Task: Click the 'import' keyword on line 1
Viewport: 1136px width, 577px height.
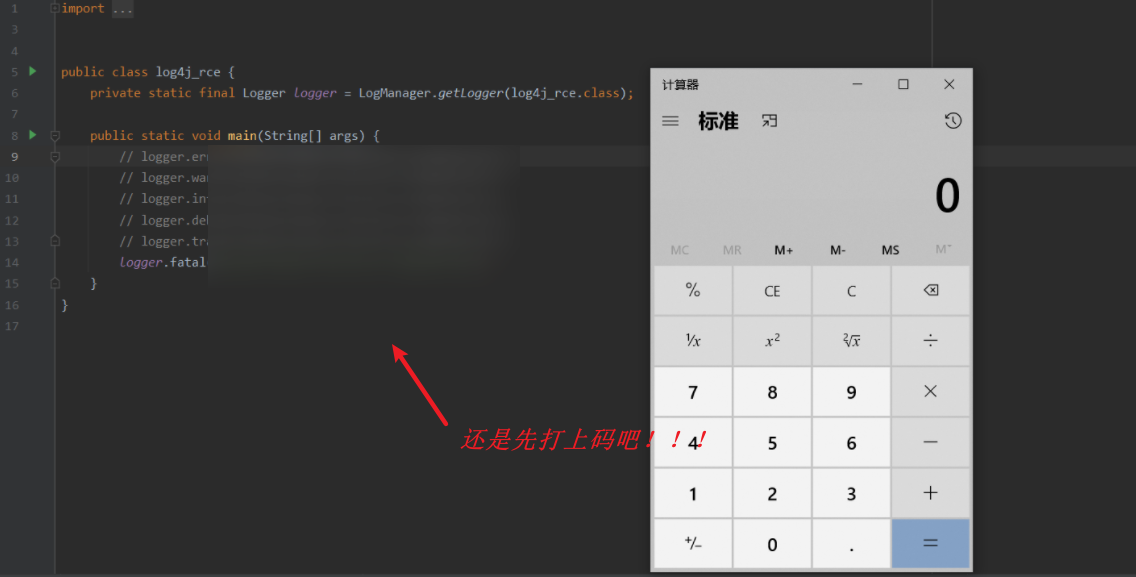Action: click(83, 8)
